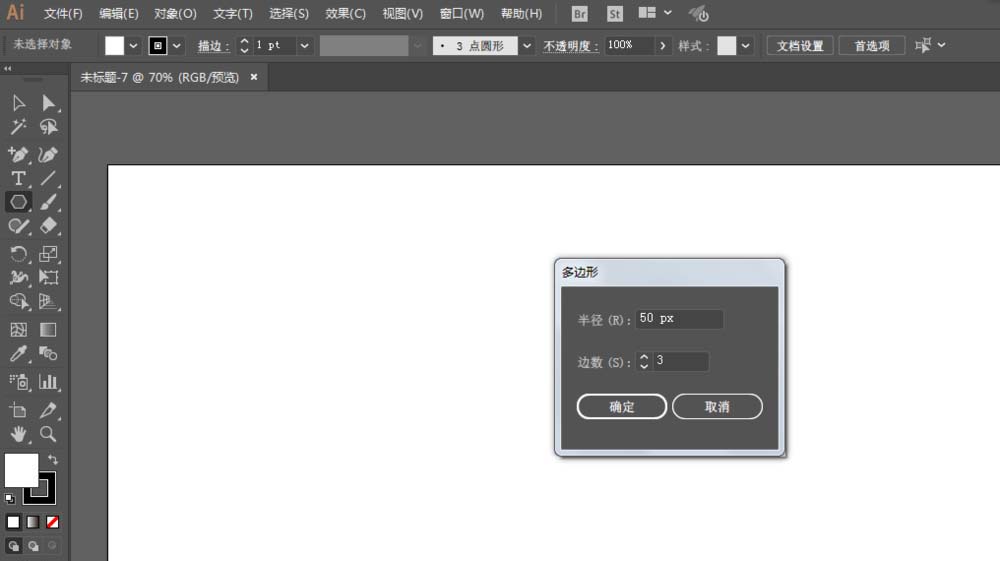The height and width of the screenshot is (561, 1000).
Task: Select the Column Graph tool
Action: 48,382
